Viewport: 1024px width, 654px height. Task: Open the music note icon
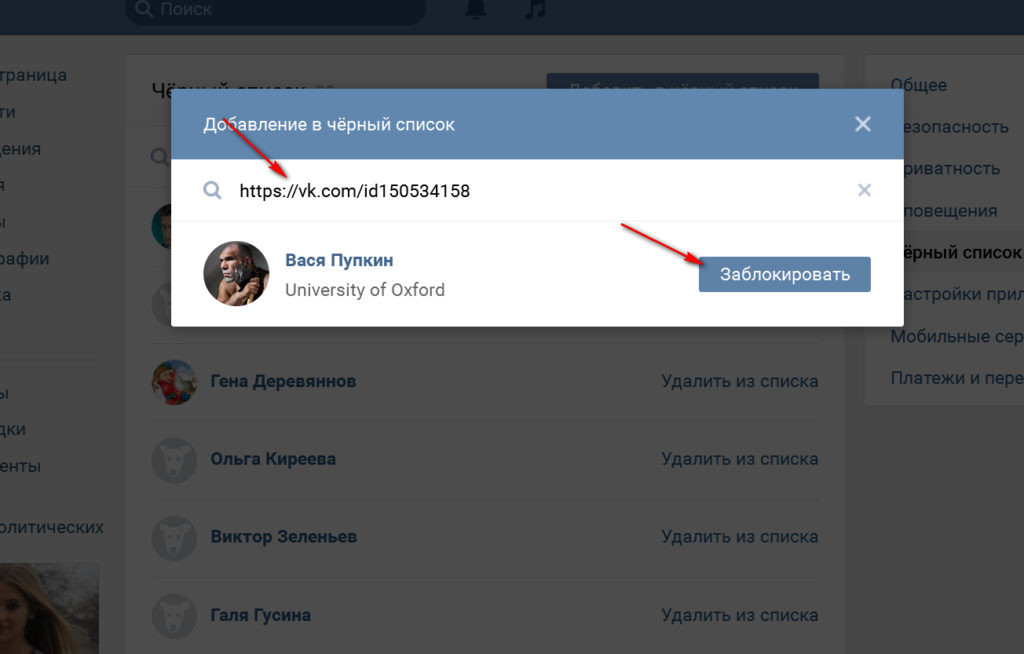(536, 8)
